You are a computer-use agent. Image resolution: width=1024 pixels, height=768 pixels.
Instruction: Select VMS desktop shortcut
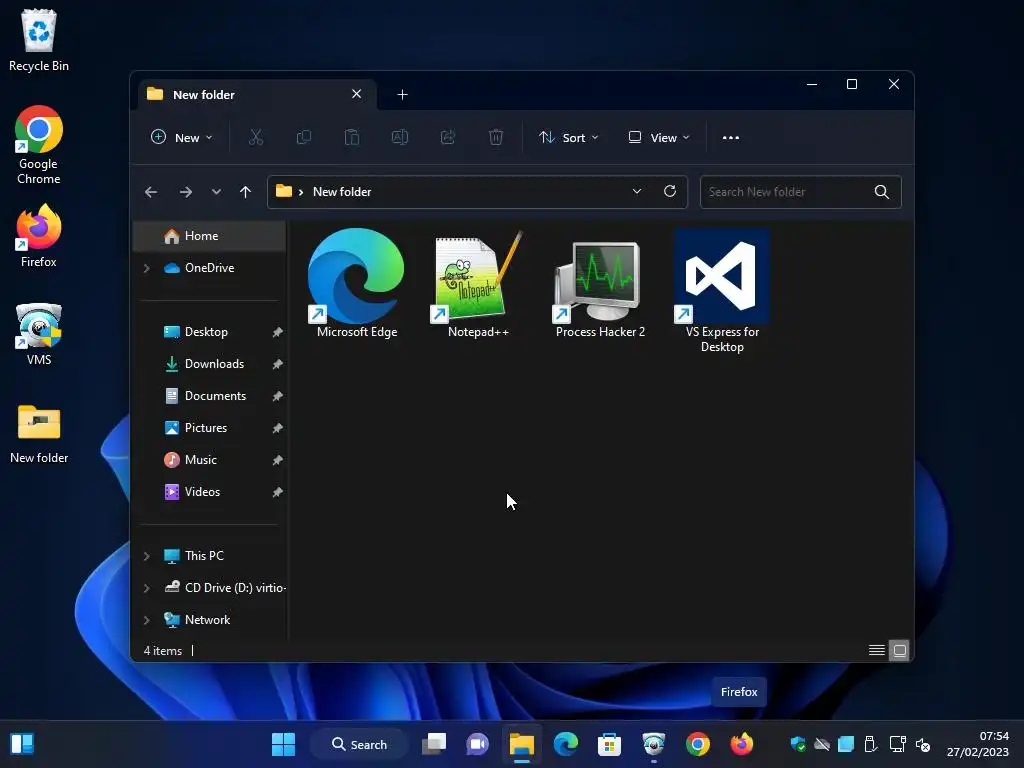click(39, 334)
